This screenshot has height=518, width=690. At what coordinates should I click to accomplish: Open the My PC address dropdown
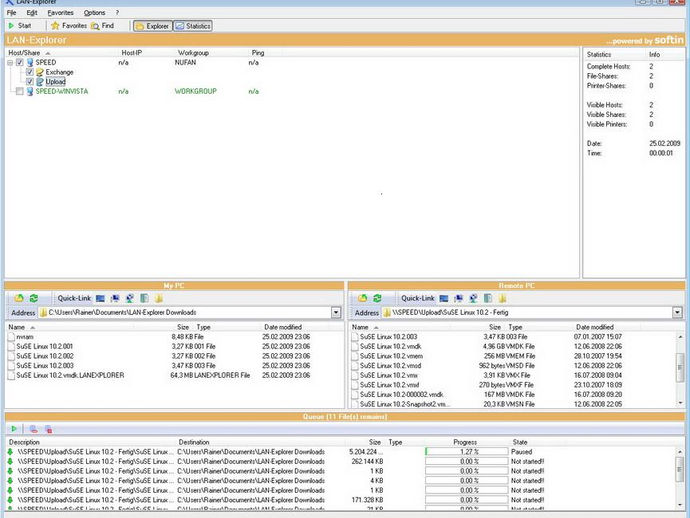(x=336, y=312)
